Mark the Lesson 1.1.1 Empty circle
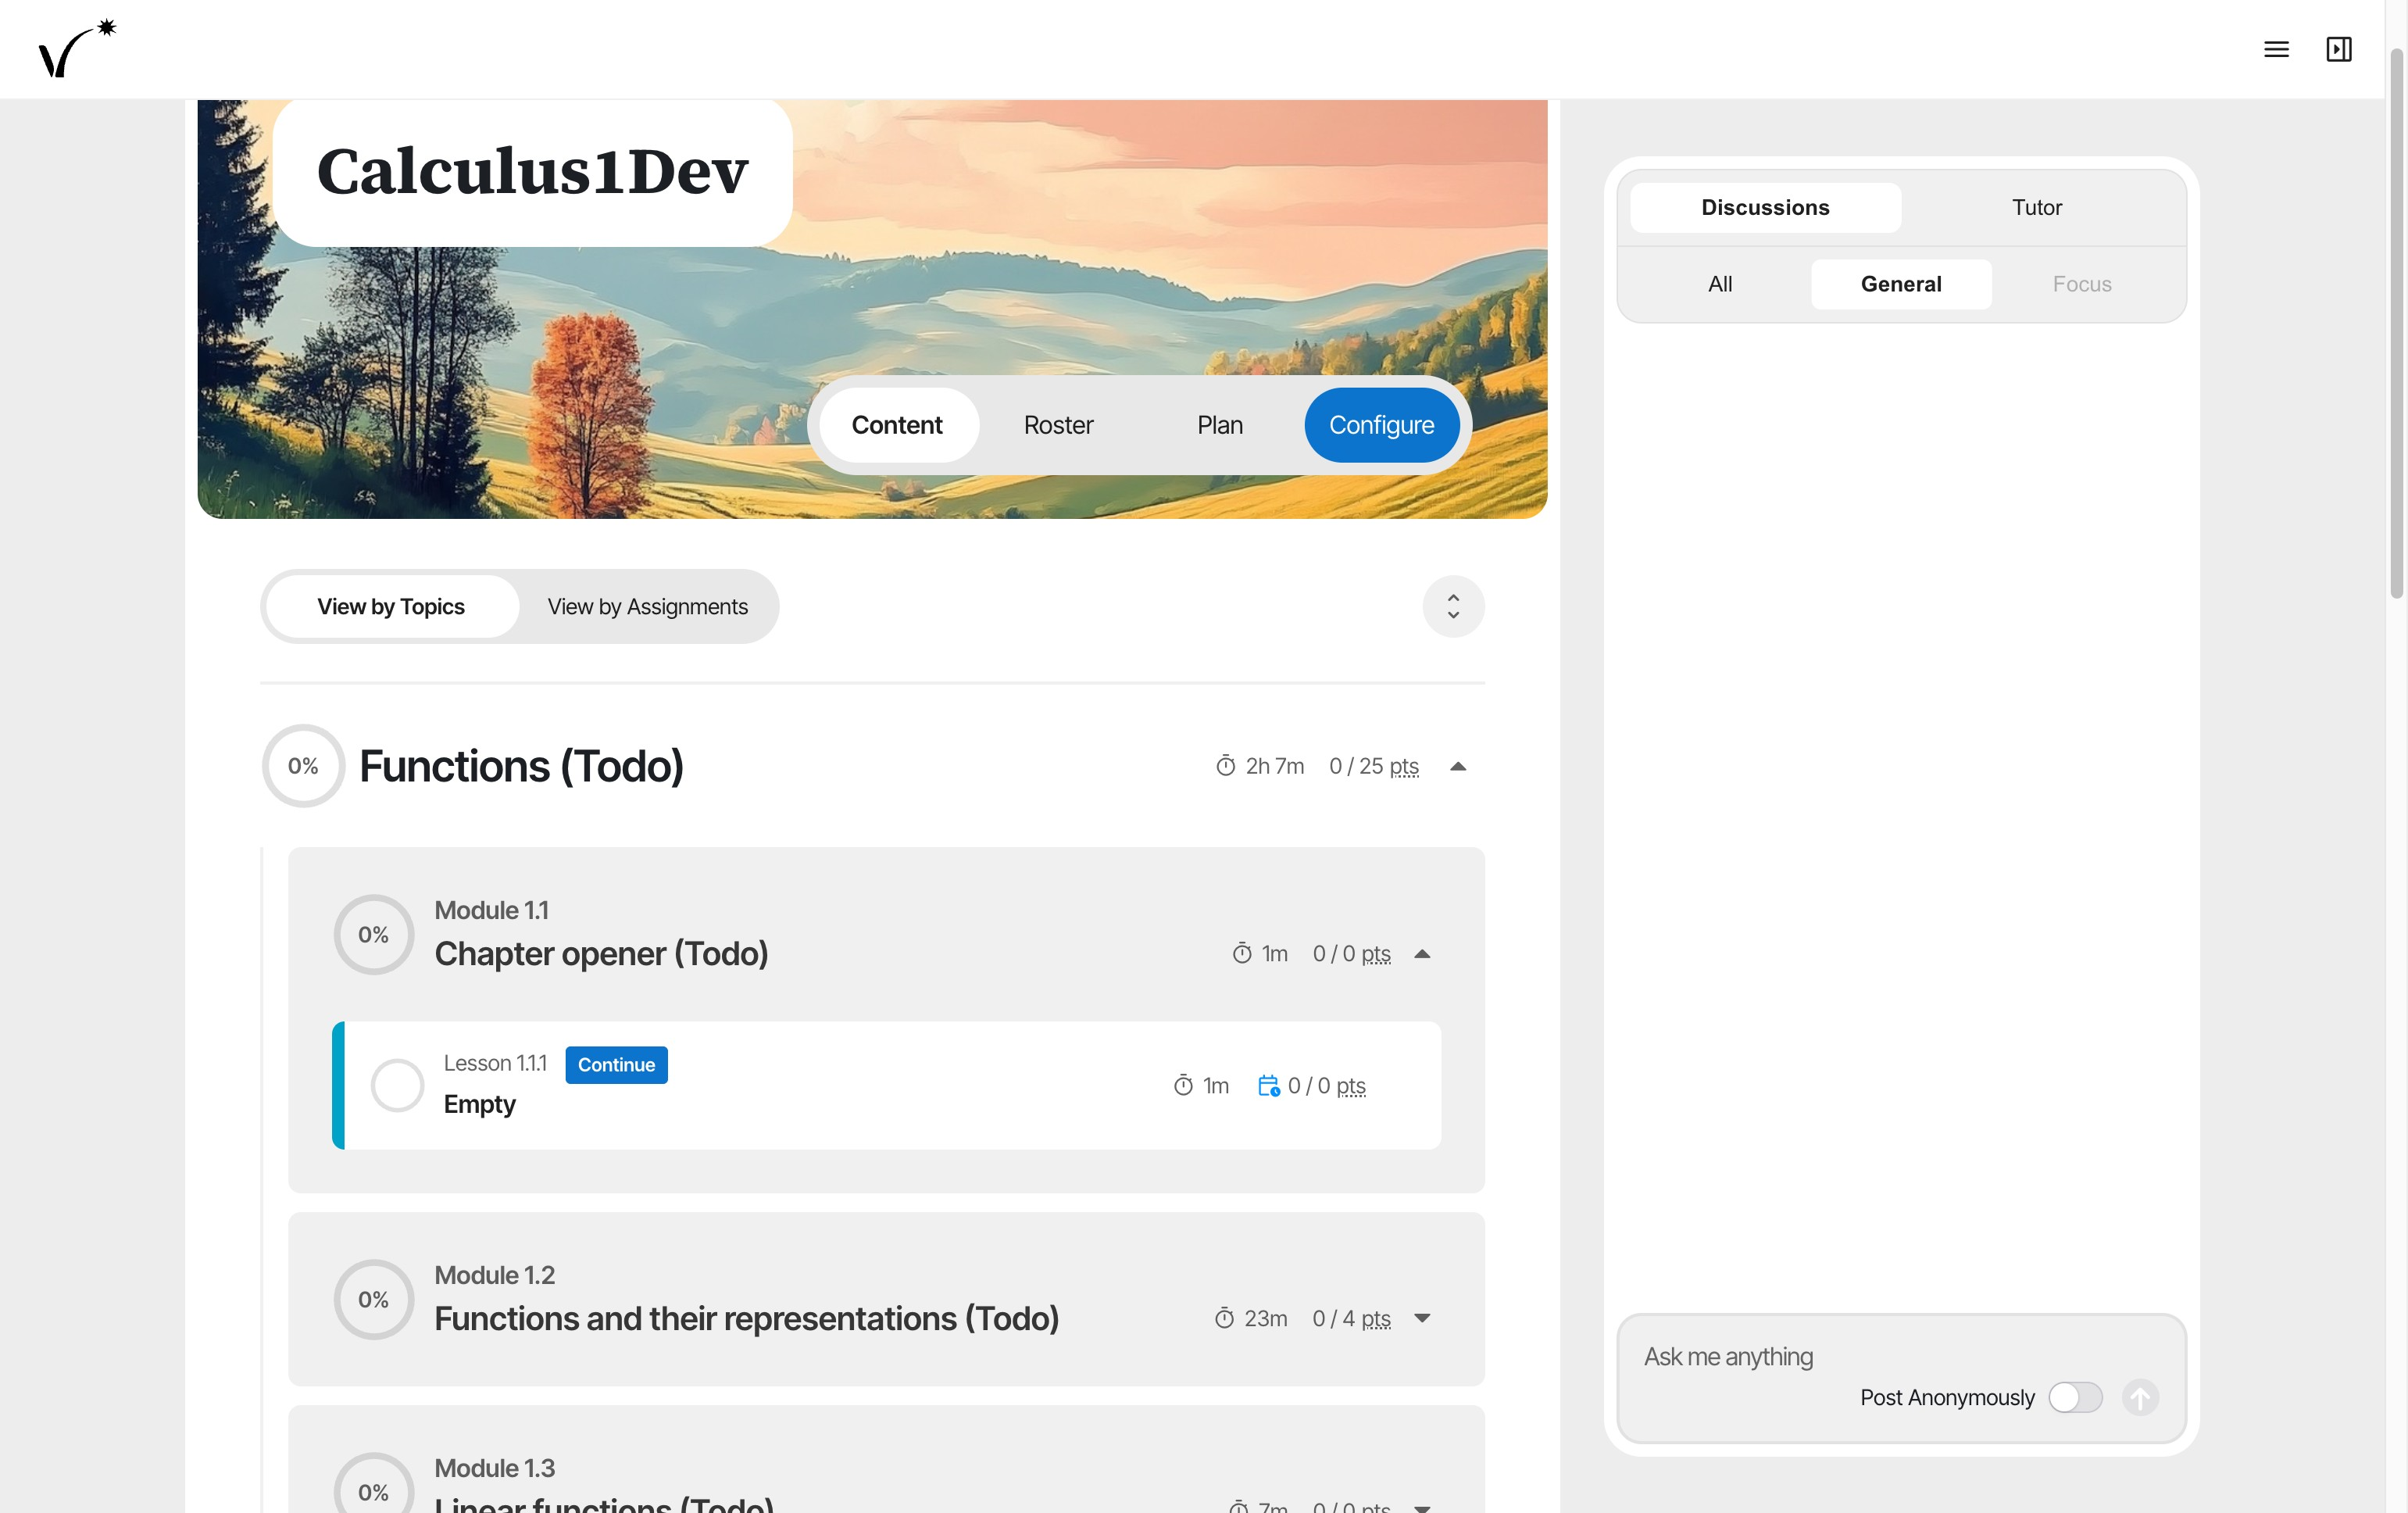The height and width of the screenshot is (1513, 2408). click(x=397, y=1085)
